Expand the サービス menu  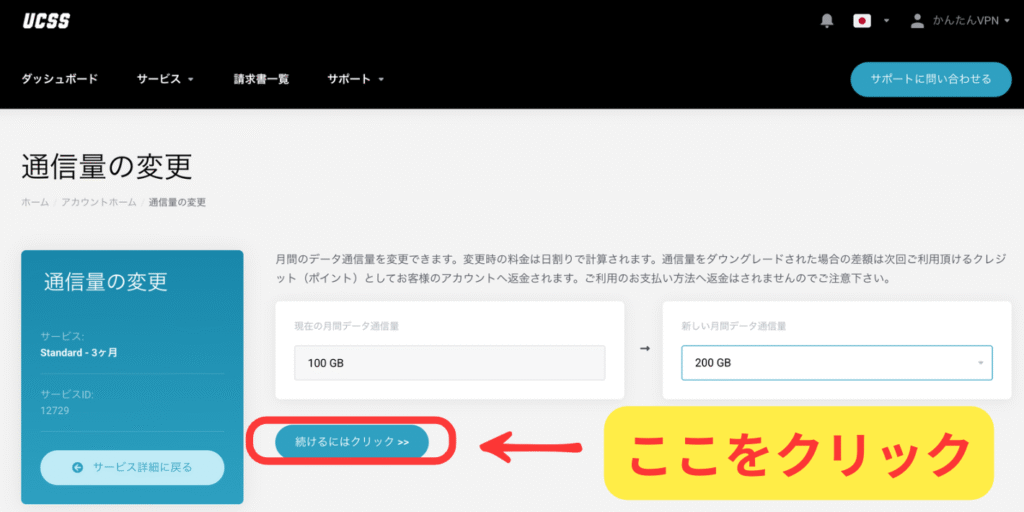pyautogui.click(x=165, y=79)
